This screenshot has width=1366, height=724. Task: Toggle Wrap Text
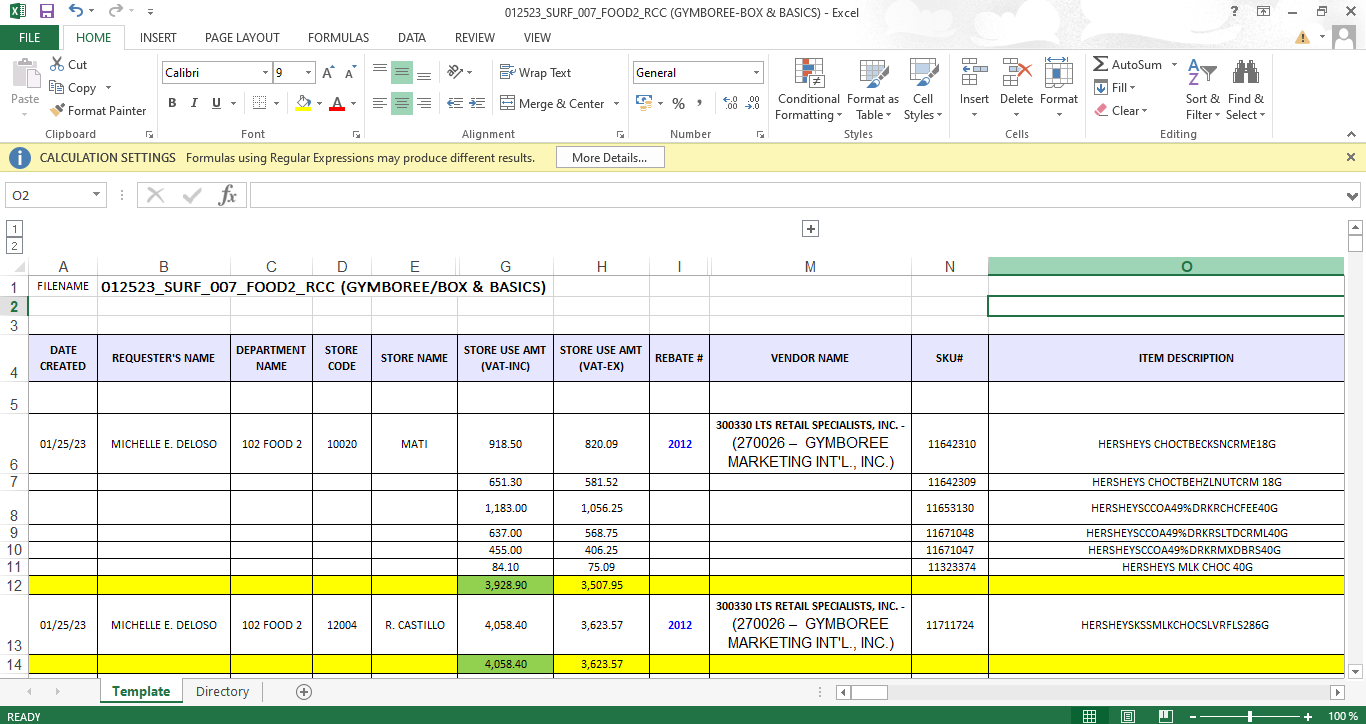(536, 73)
